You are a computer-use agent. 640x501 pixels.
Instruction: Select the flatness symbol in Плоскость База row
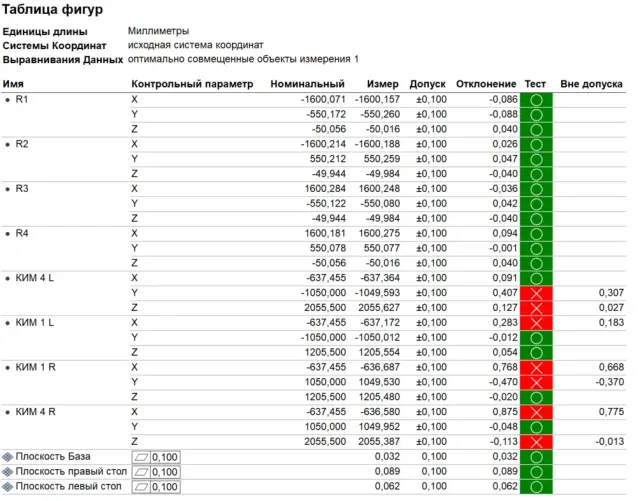coord(141,457)
